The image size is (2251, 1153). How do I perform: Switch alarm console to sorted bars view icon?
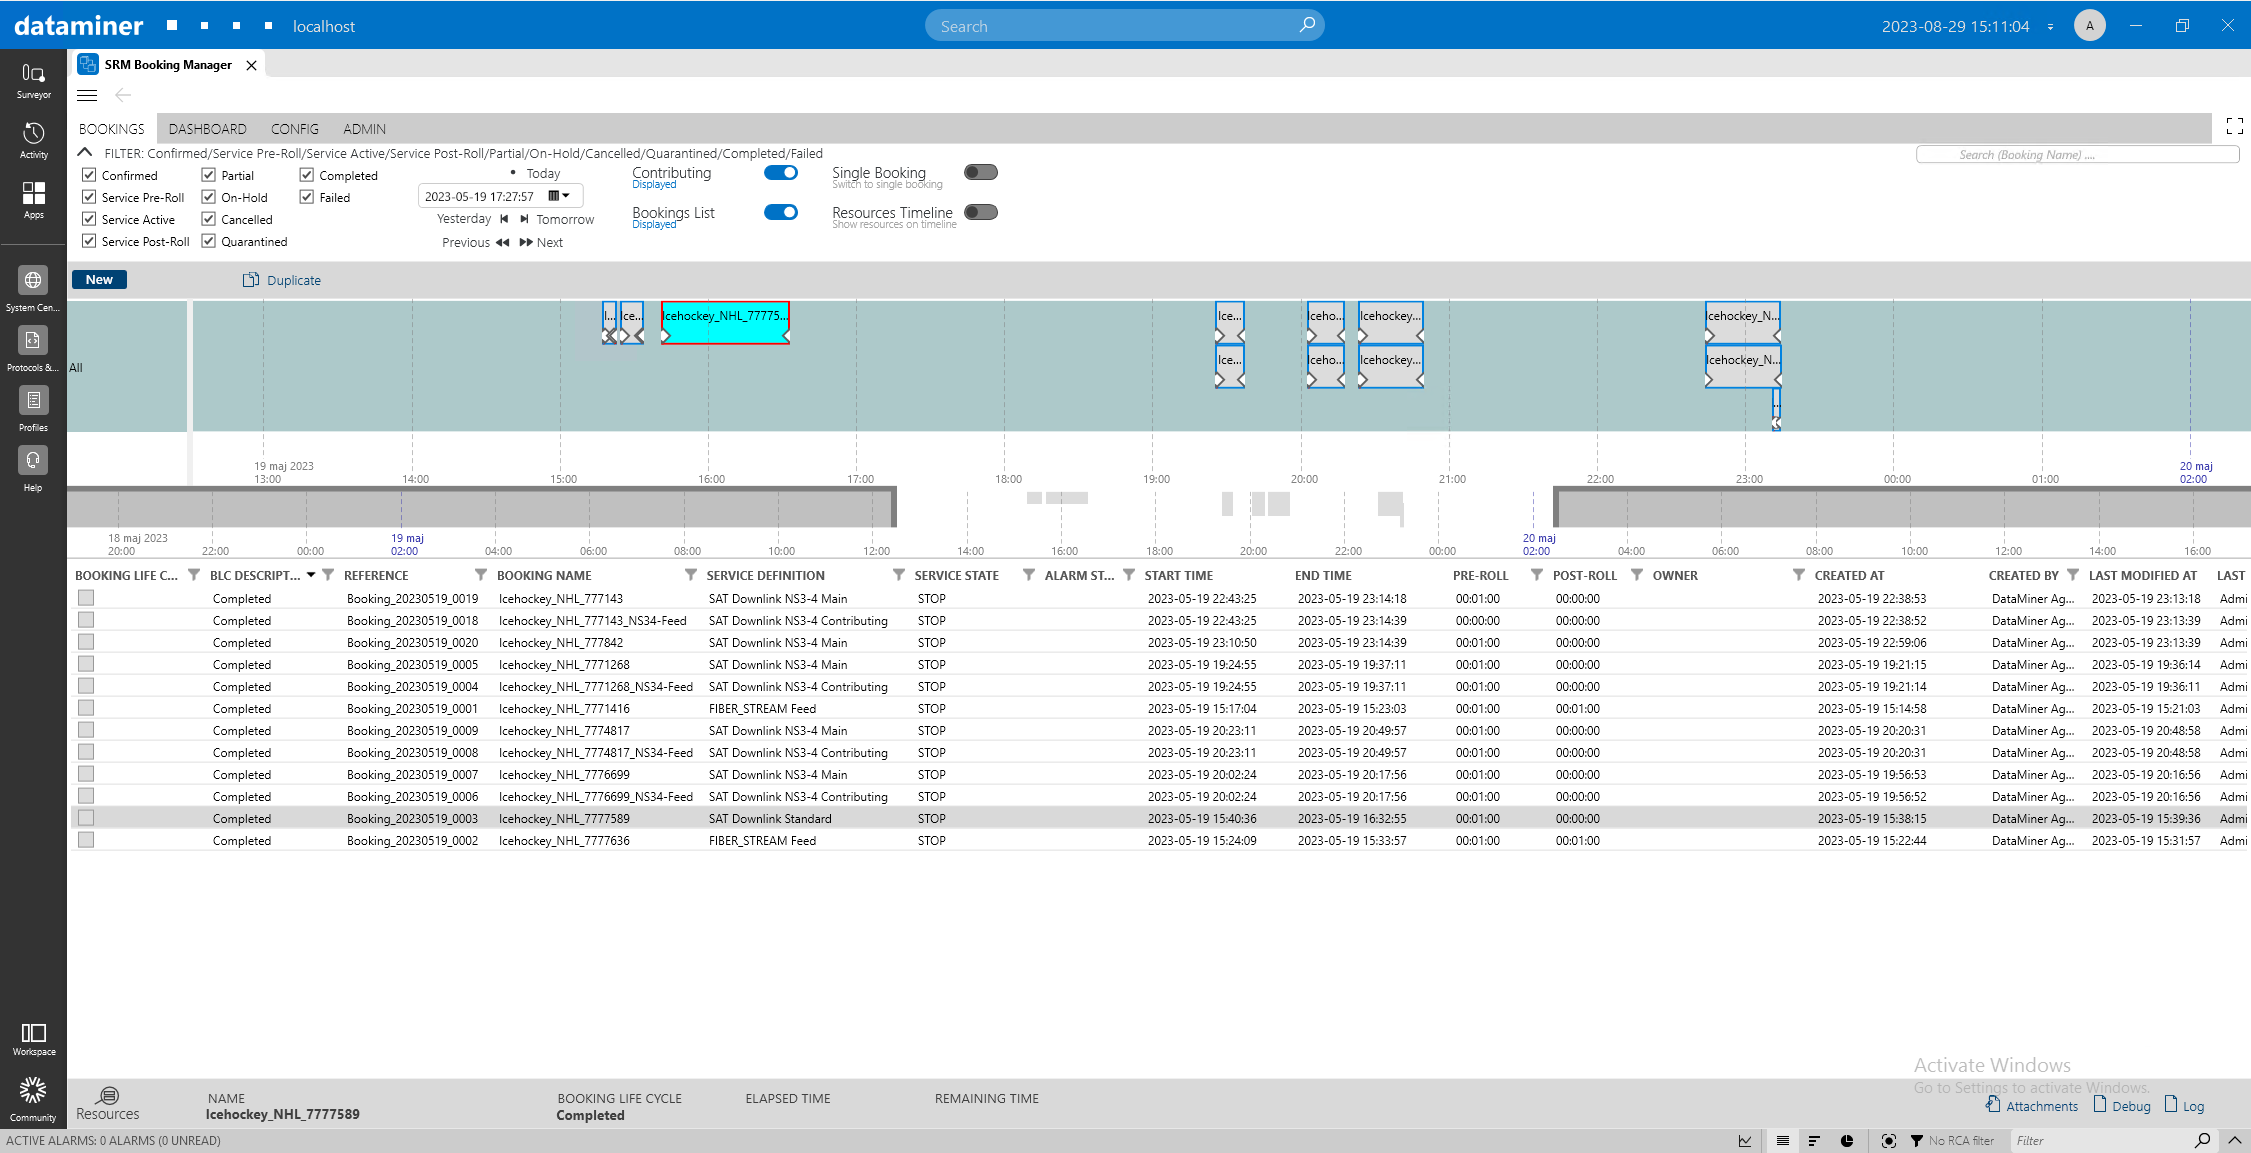1814,1141
